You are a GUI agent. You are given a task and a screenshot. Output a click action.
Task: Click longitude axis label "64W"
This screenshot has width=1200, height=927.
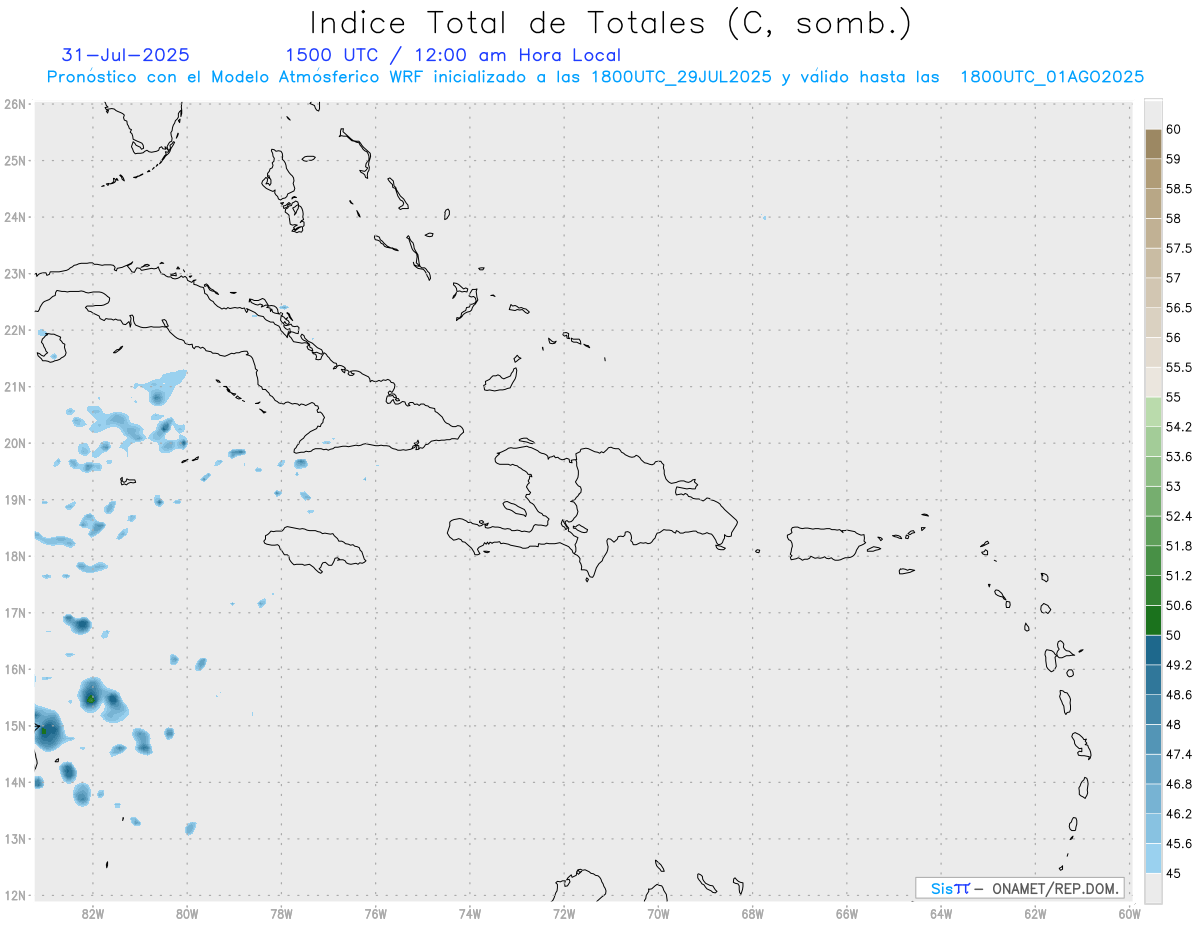click(941, 913)
